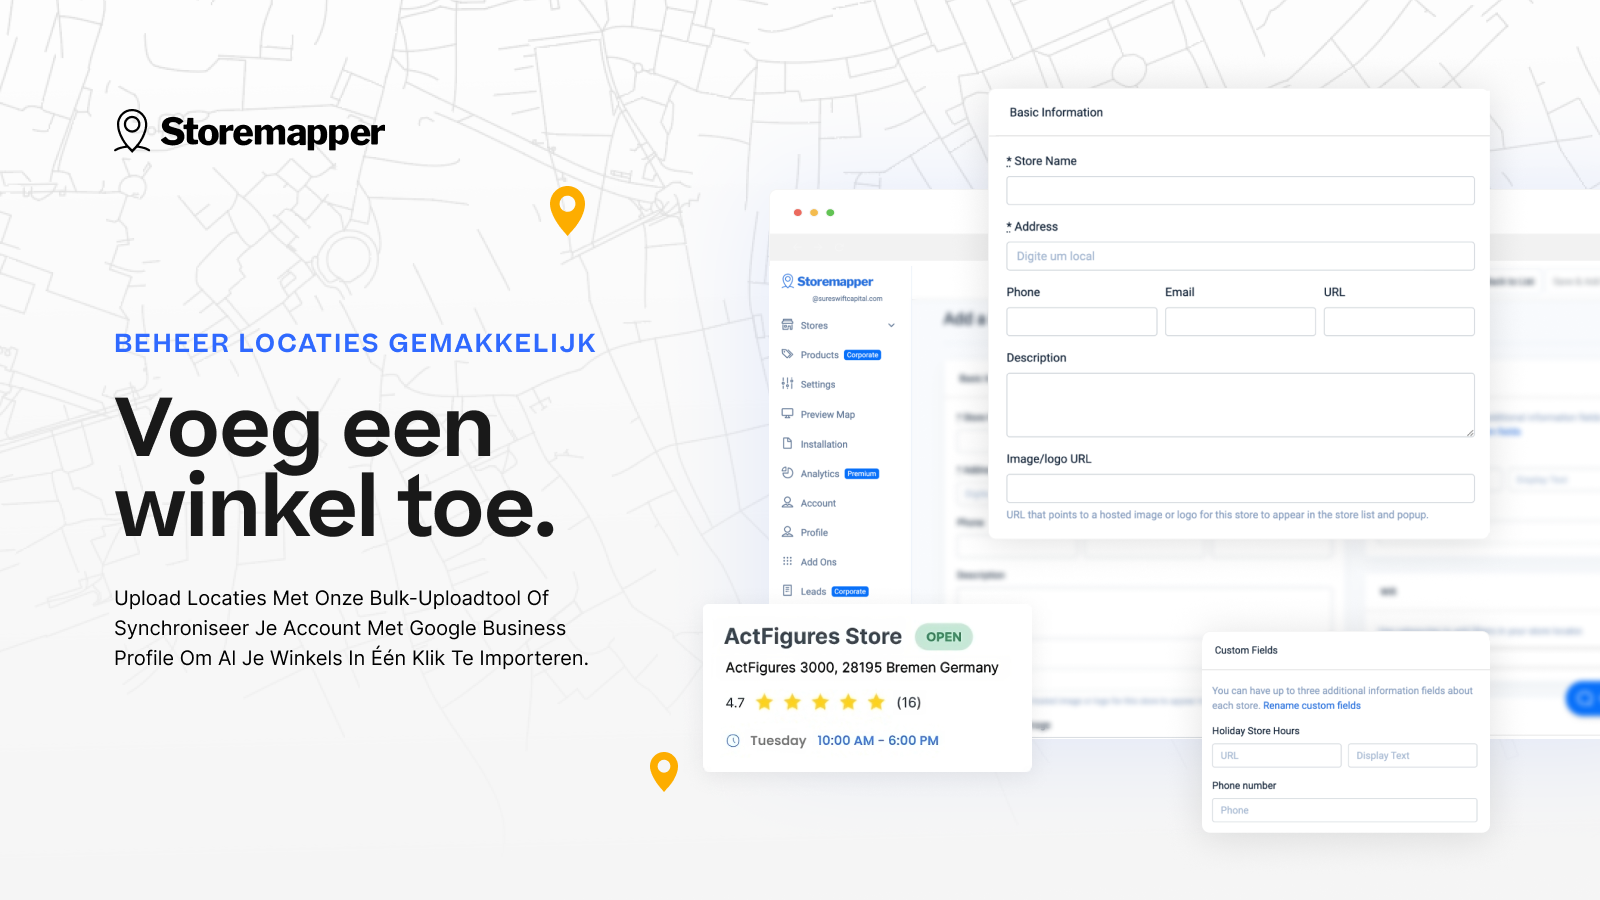Open Account in the sidebar
This screenshot has width=1600, height=900.
(817, 503)
